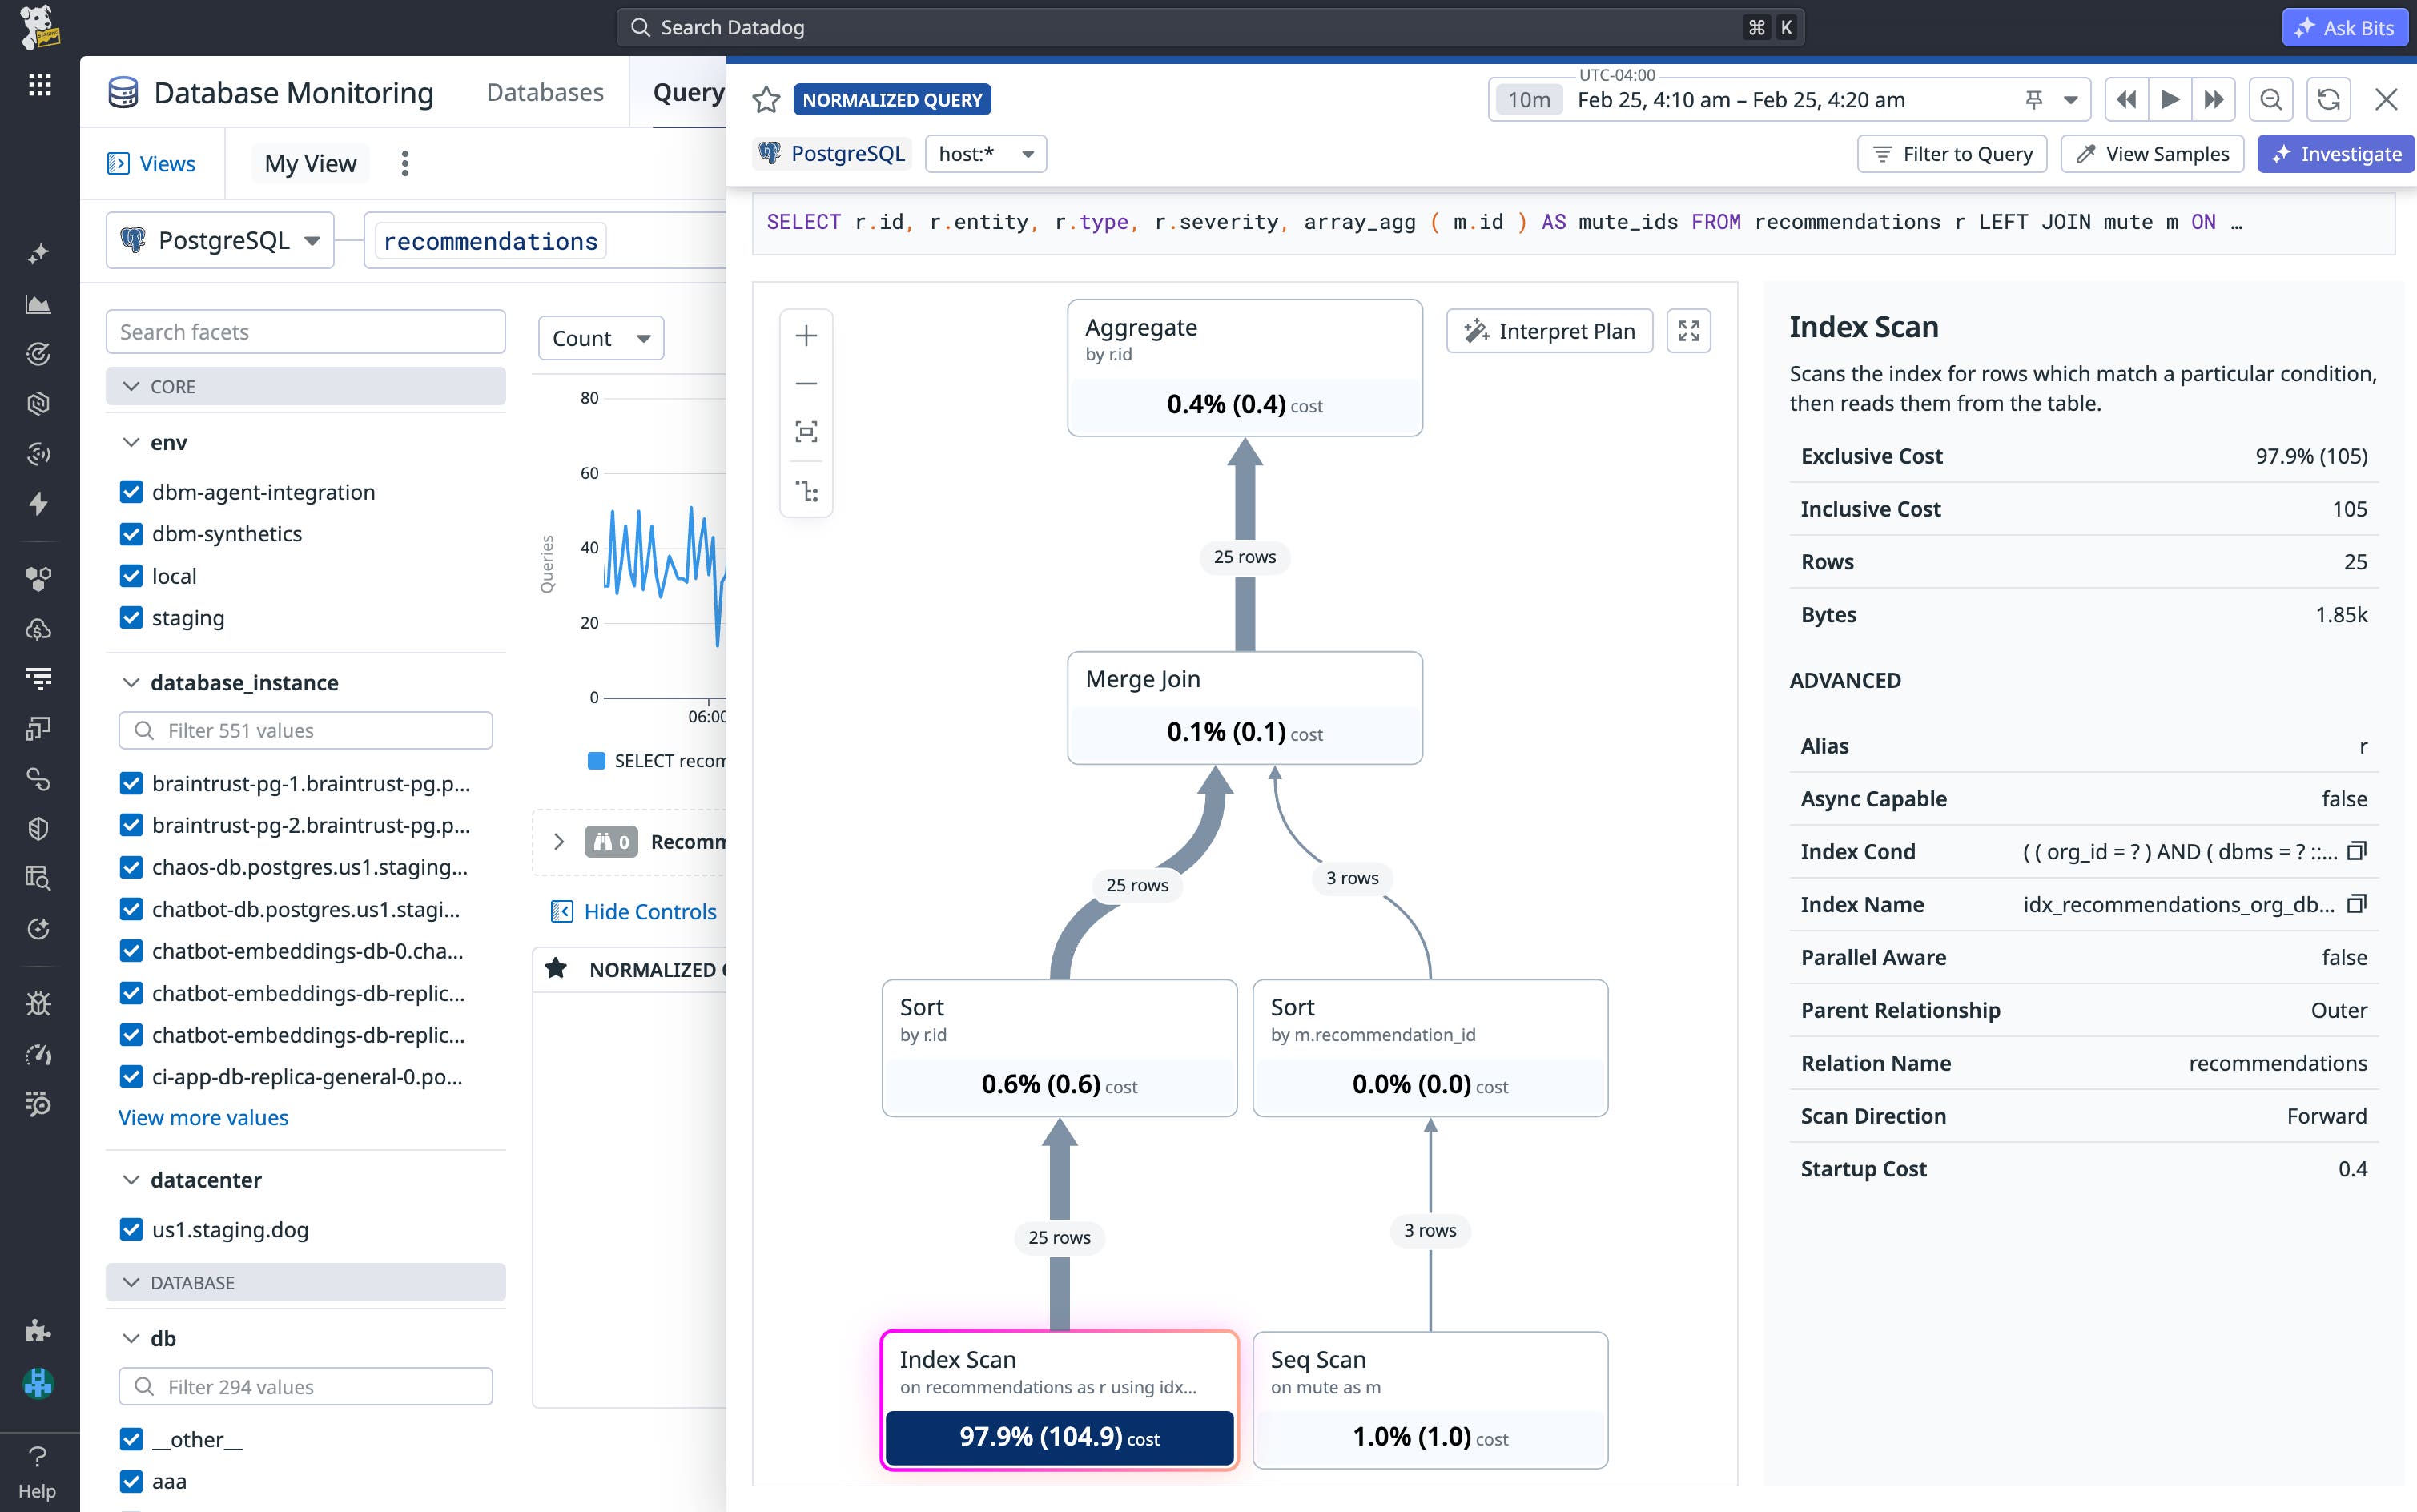Zoom in on the query plan diagram
2417x1512 pixels.
[x=806, y=335]
